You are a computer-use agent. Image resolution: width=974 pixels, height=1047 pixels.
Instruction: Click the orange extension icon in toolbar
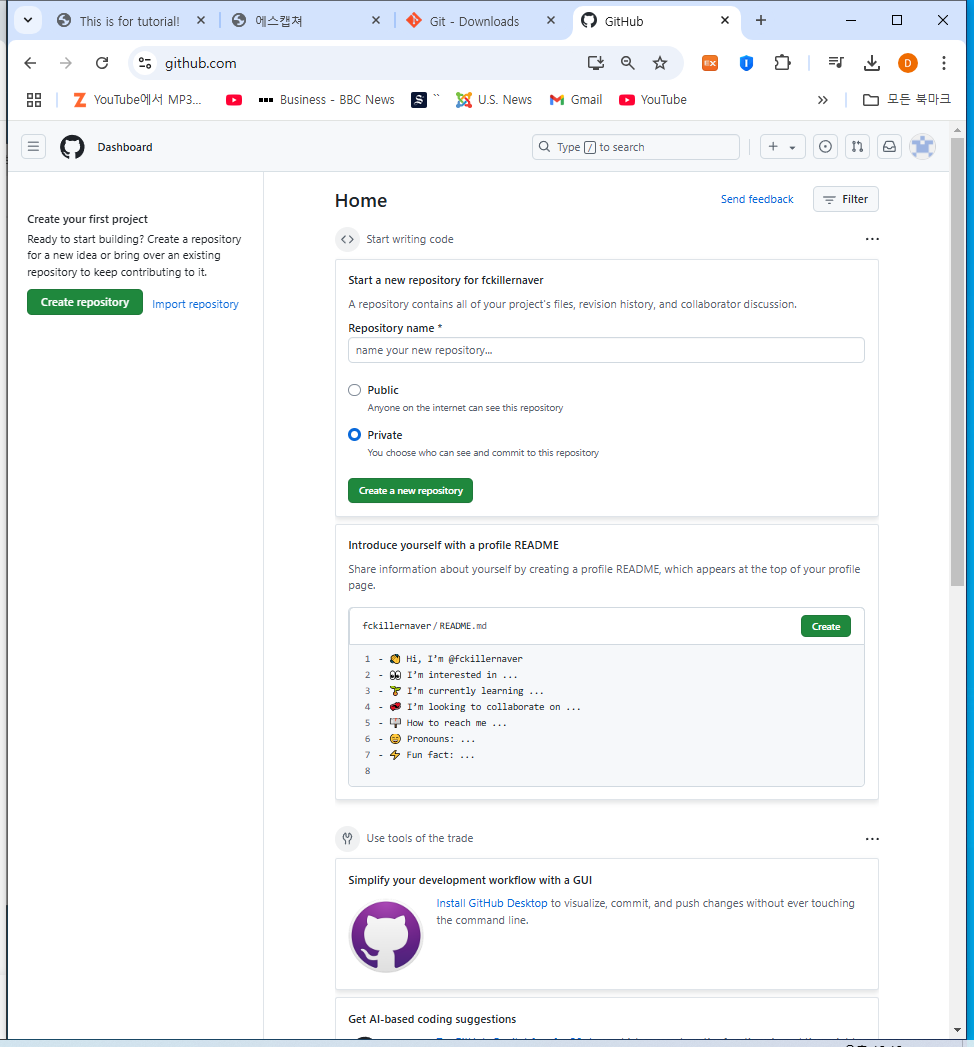(x=710, y=63)
